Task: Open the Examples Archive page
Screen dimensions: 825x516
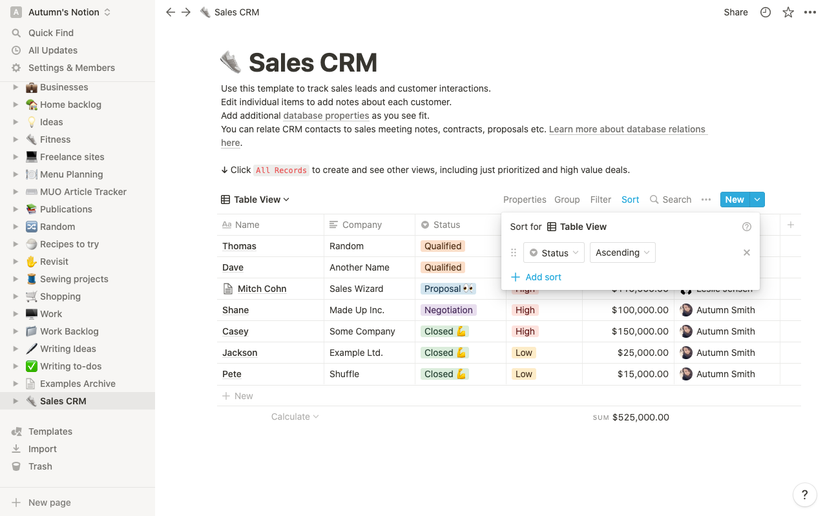Action: 77,383
